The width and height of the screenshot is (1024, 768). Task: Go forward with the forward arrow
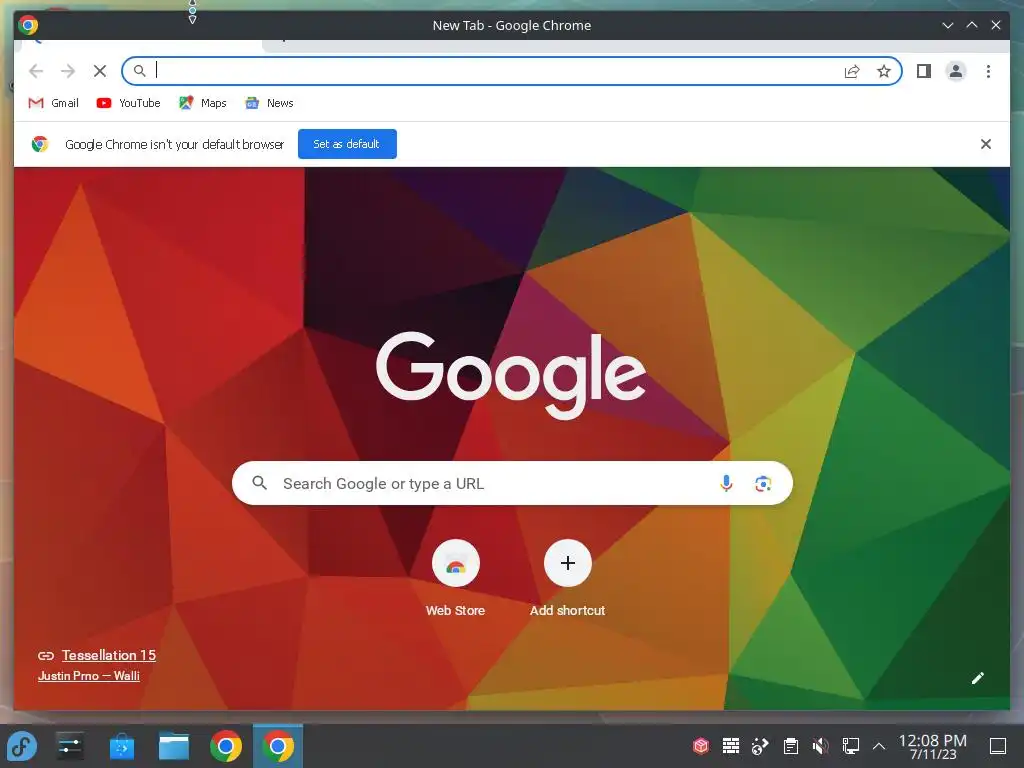(67, 71)
